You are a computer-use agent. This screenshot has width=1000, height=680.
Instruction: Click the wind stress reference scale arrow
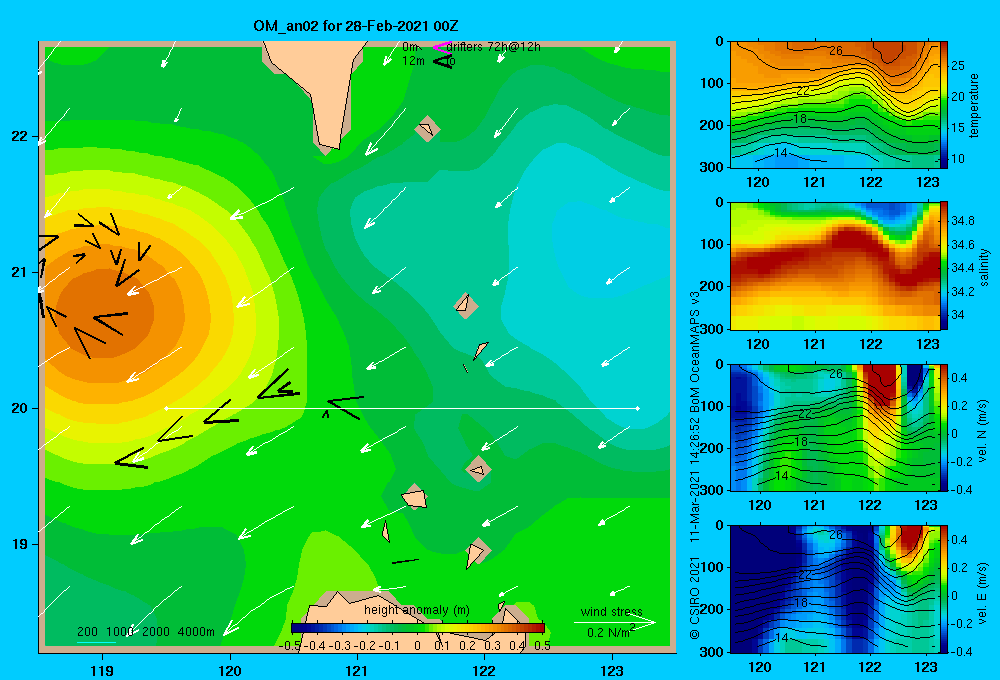[x=614, y=622]
